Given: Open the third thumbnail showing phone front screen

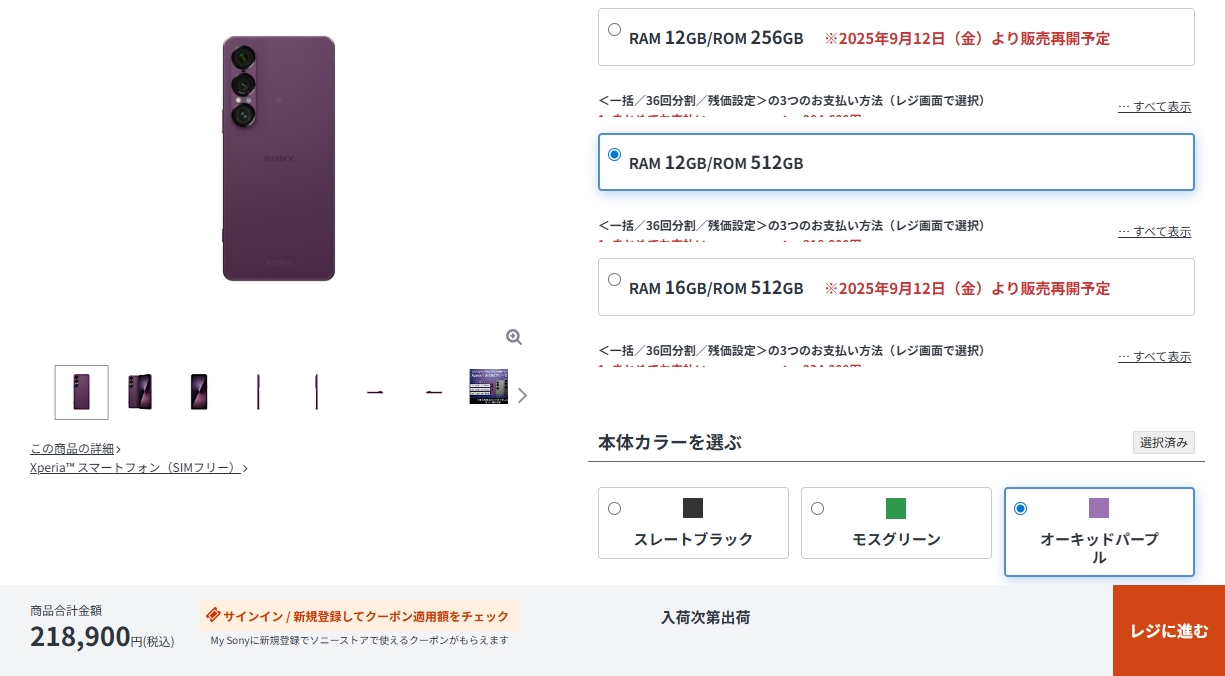Looking at the screenshot, I should [x=199, y=392].
